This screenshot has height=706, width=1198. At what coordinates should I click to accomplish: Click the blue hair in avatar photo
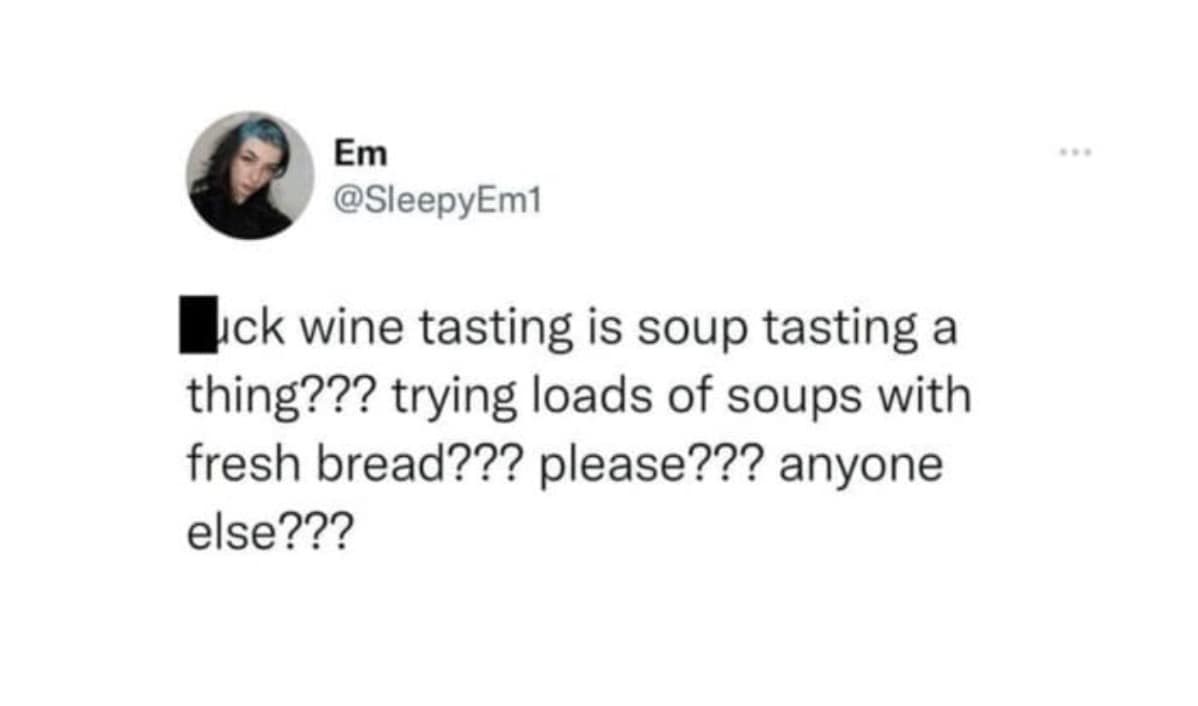(264, 136)
